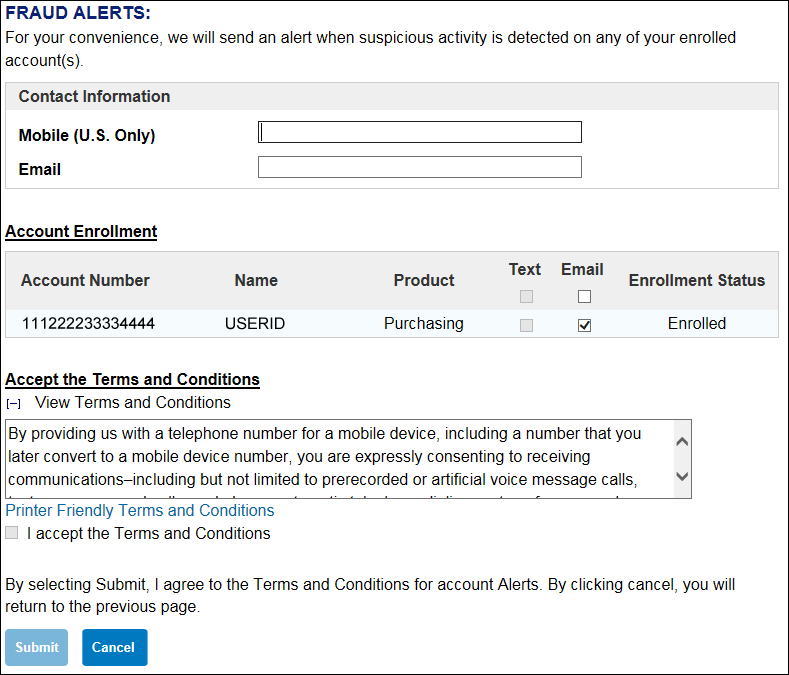Toggle the Text header select-all checkbox
789x675 pixels.
click(x=526, y=296)
